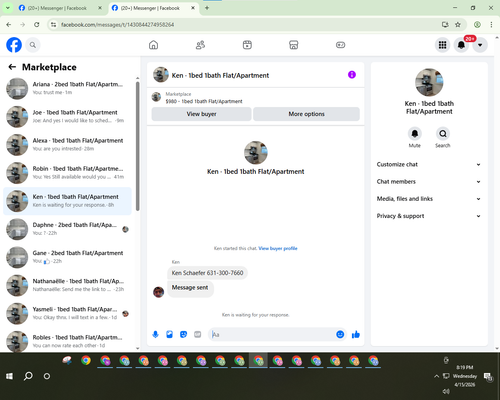The width and height of the screenshot is (500, 400).
Task: Select the Ken conversation in chat list
Action: 67,201
